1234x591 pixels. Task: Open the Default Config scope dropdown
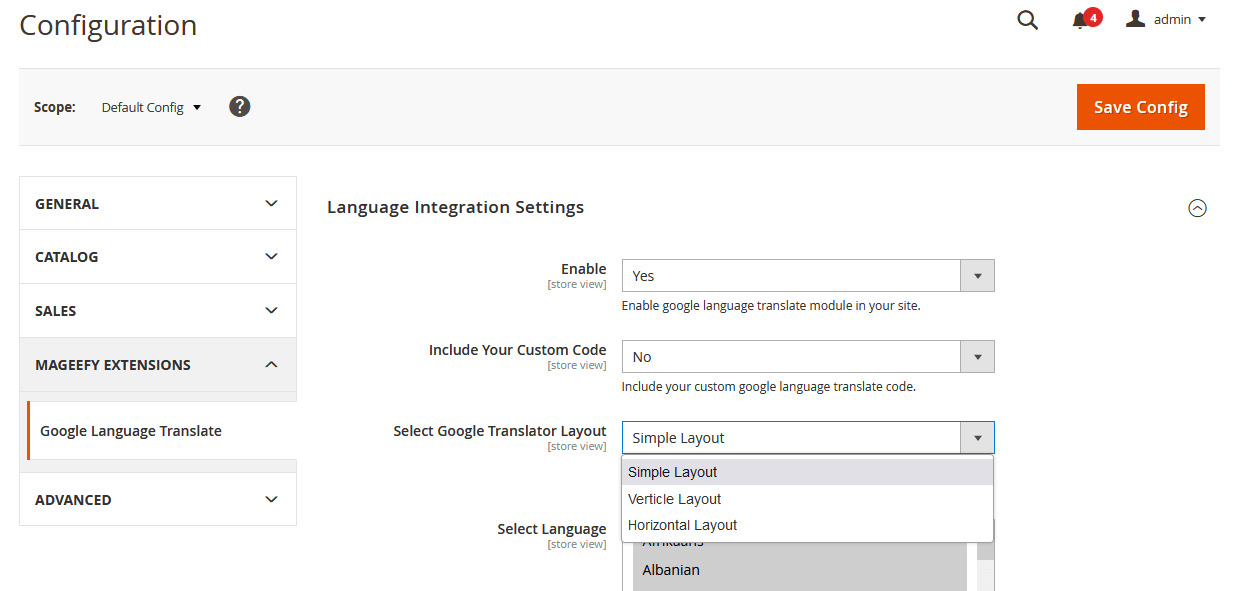pyautogui.click(x=151, y=106)
